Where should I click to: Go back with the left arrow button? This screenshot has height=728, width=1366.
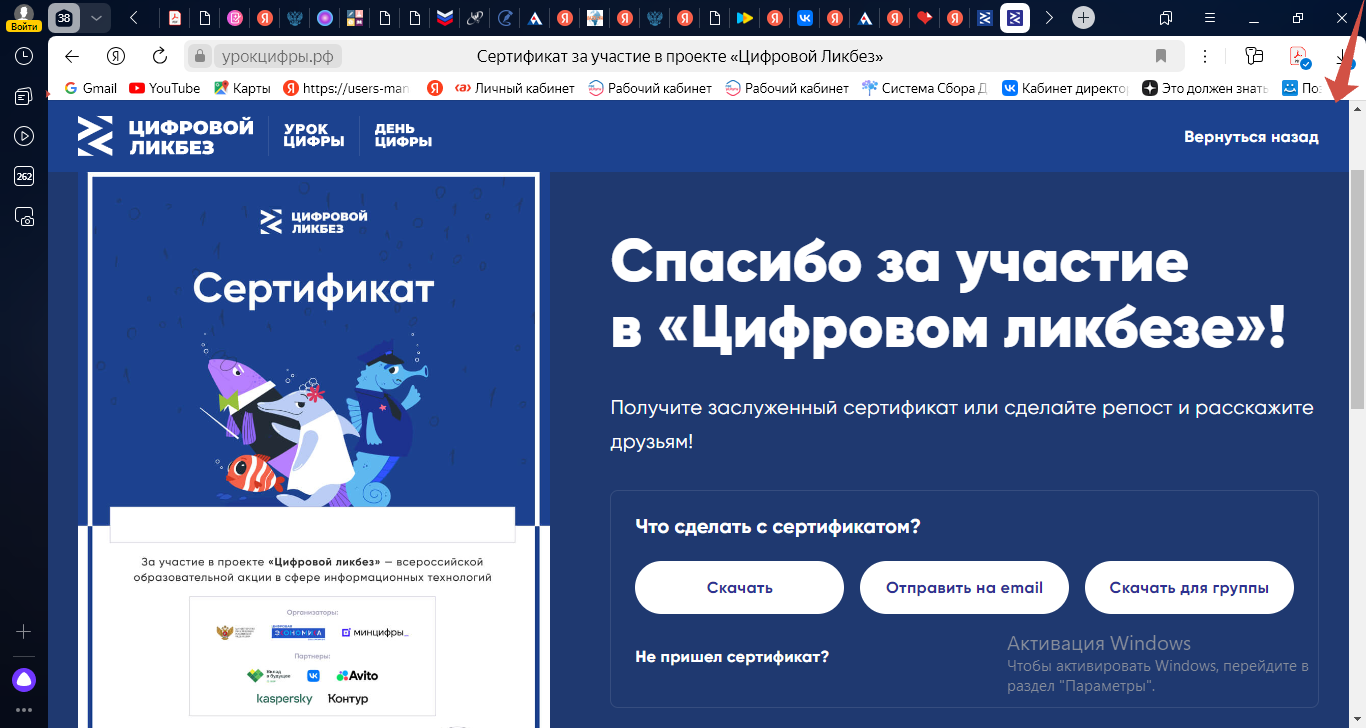[x=71, y=56]
